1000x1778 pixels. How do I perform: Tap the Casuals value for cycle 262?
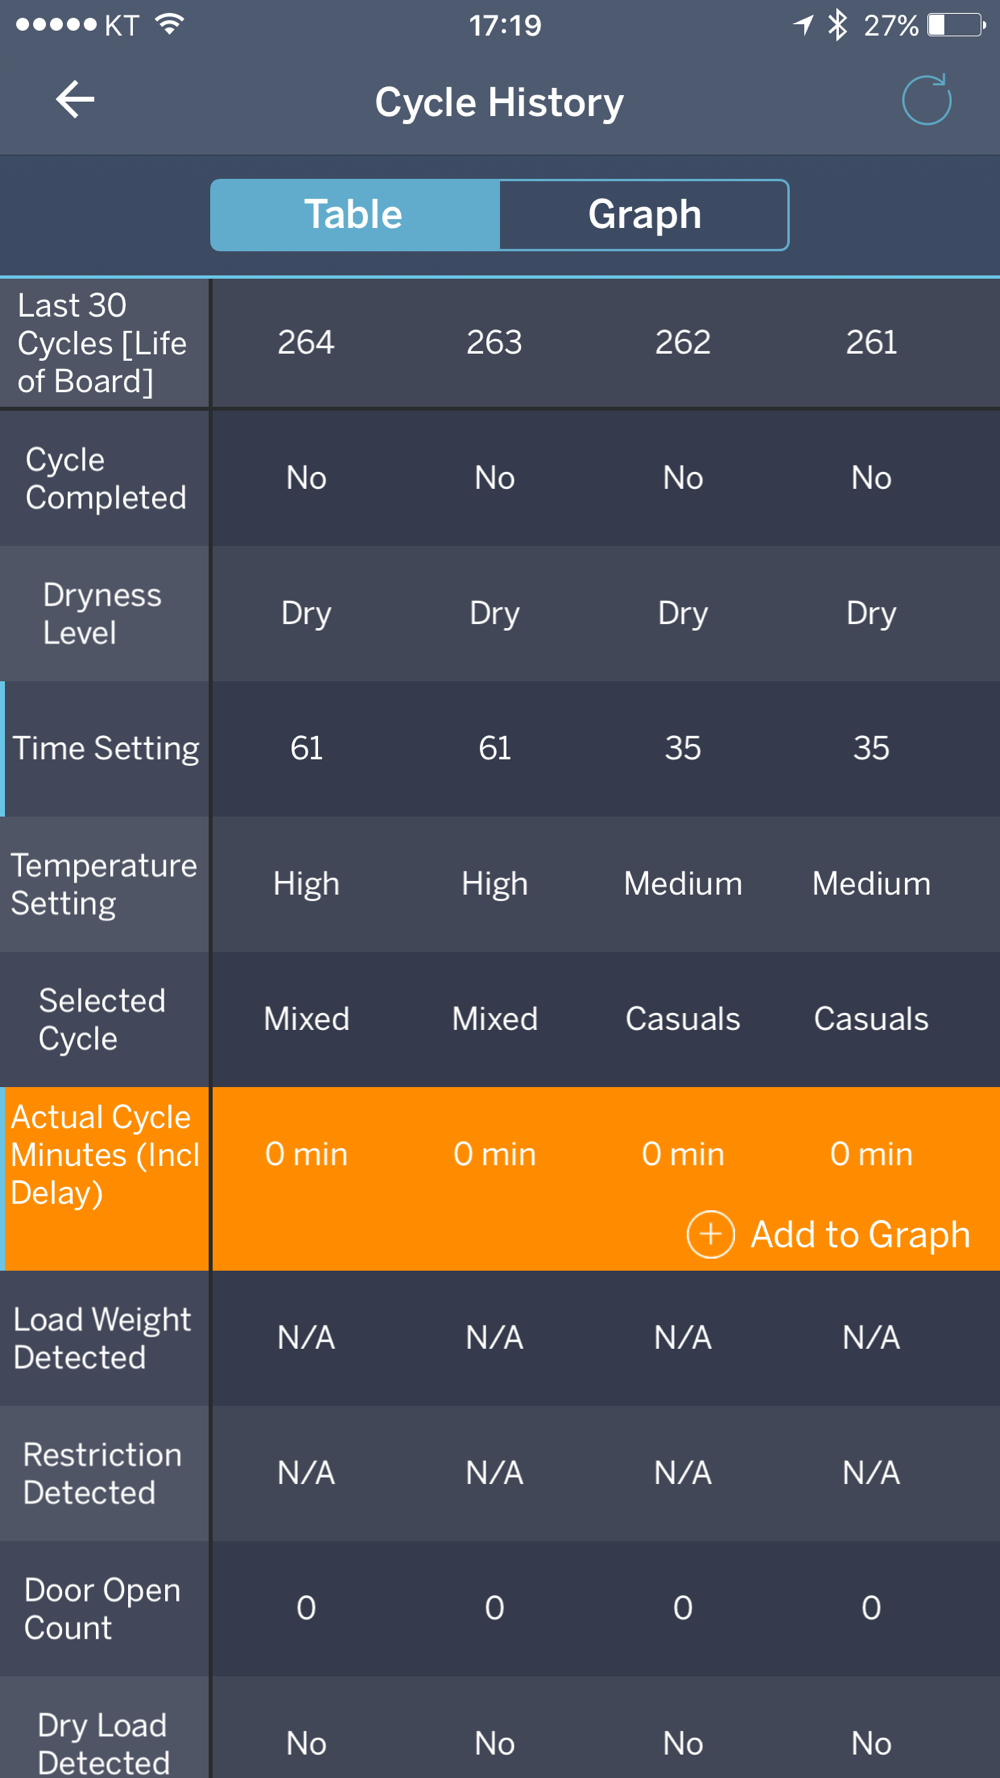click(683, 1019)
